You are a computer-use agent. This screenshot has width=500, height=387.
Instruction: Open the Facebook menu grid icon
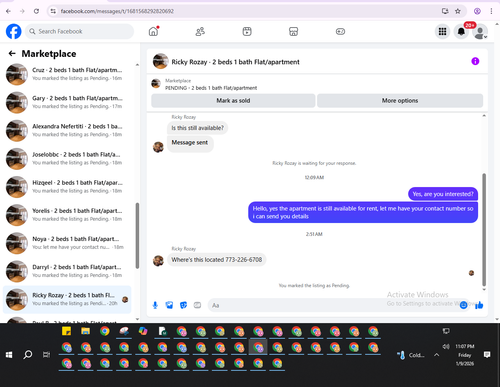coord(442,31)
